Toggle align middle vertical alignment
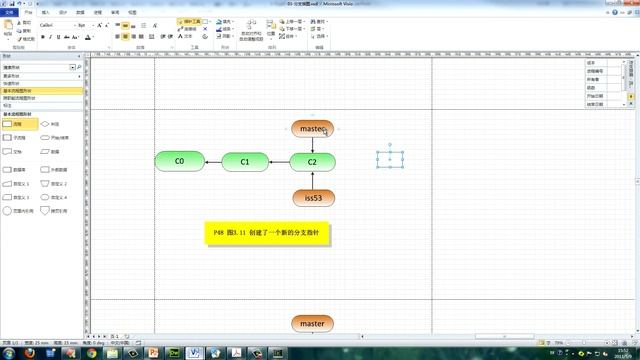This screenshot has width=640, height=360. pos(125,26)
